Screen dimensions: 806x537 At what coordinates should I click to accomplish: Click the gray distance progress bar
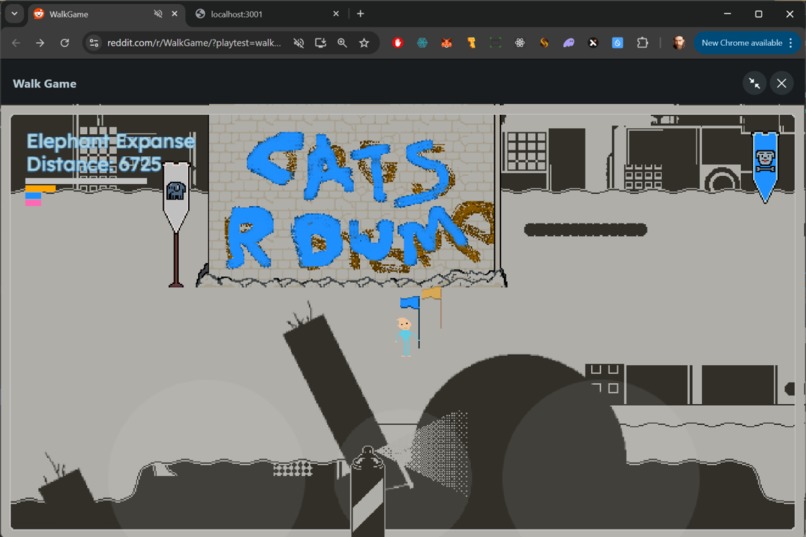click(x=86, y=181)
